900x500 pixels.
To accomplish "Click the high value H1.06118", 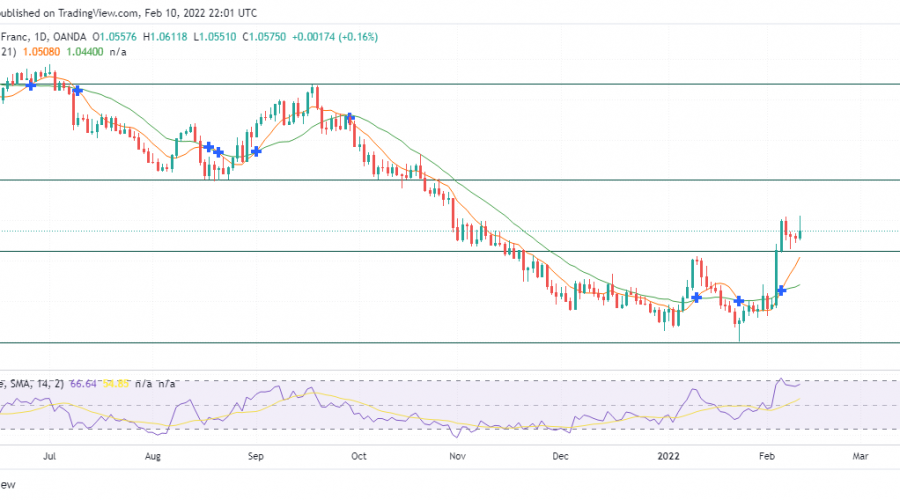I will pyautogui.click(x=165, y=37).
